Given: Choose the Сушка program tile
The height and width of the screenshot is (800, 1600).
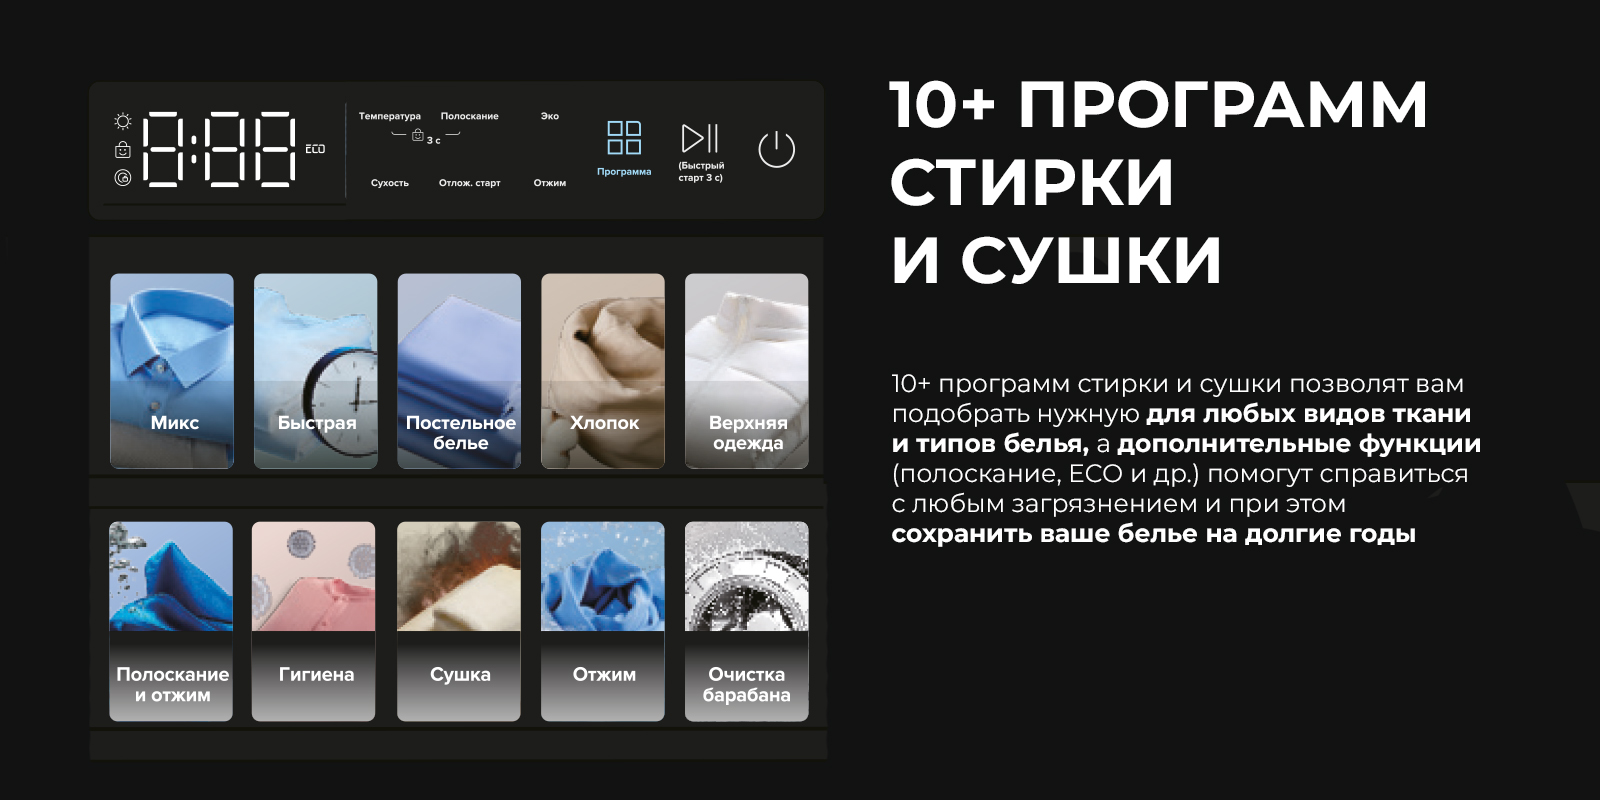Looking at the screenshot, I should [x=459, y=621].
